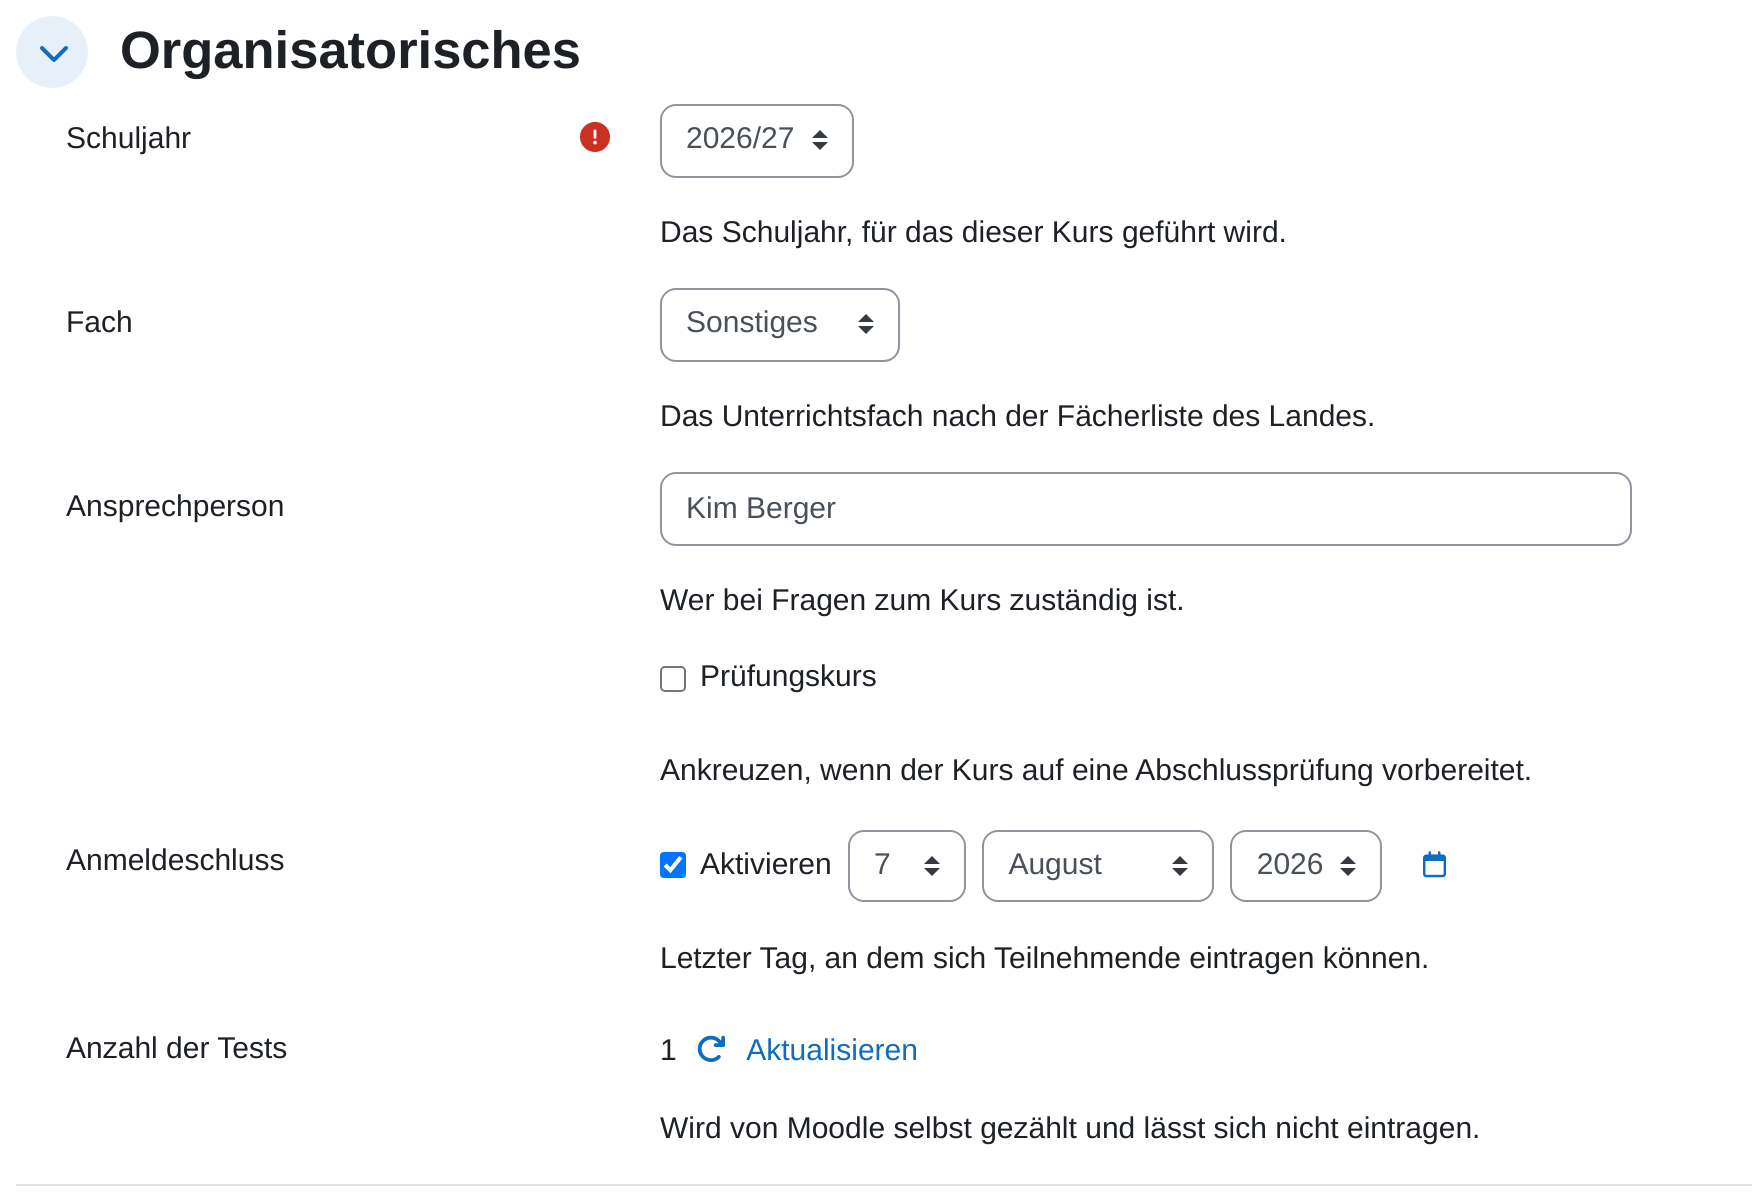Screen dimensions: 1752x1202
Task: Collapse the Organisatorisches section
Action: click(x=52, y=52)
